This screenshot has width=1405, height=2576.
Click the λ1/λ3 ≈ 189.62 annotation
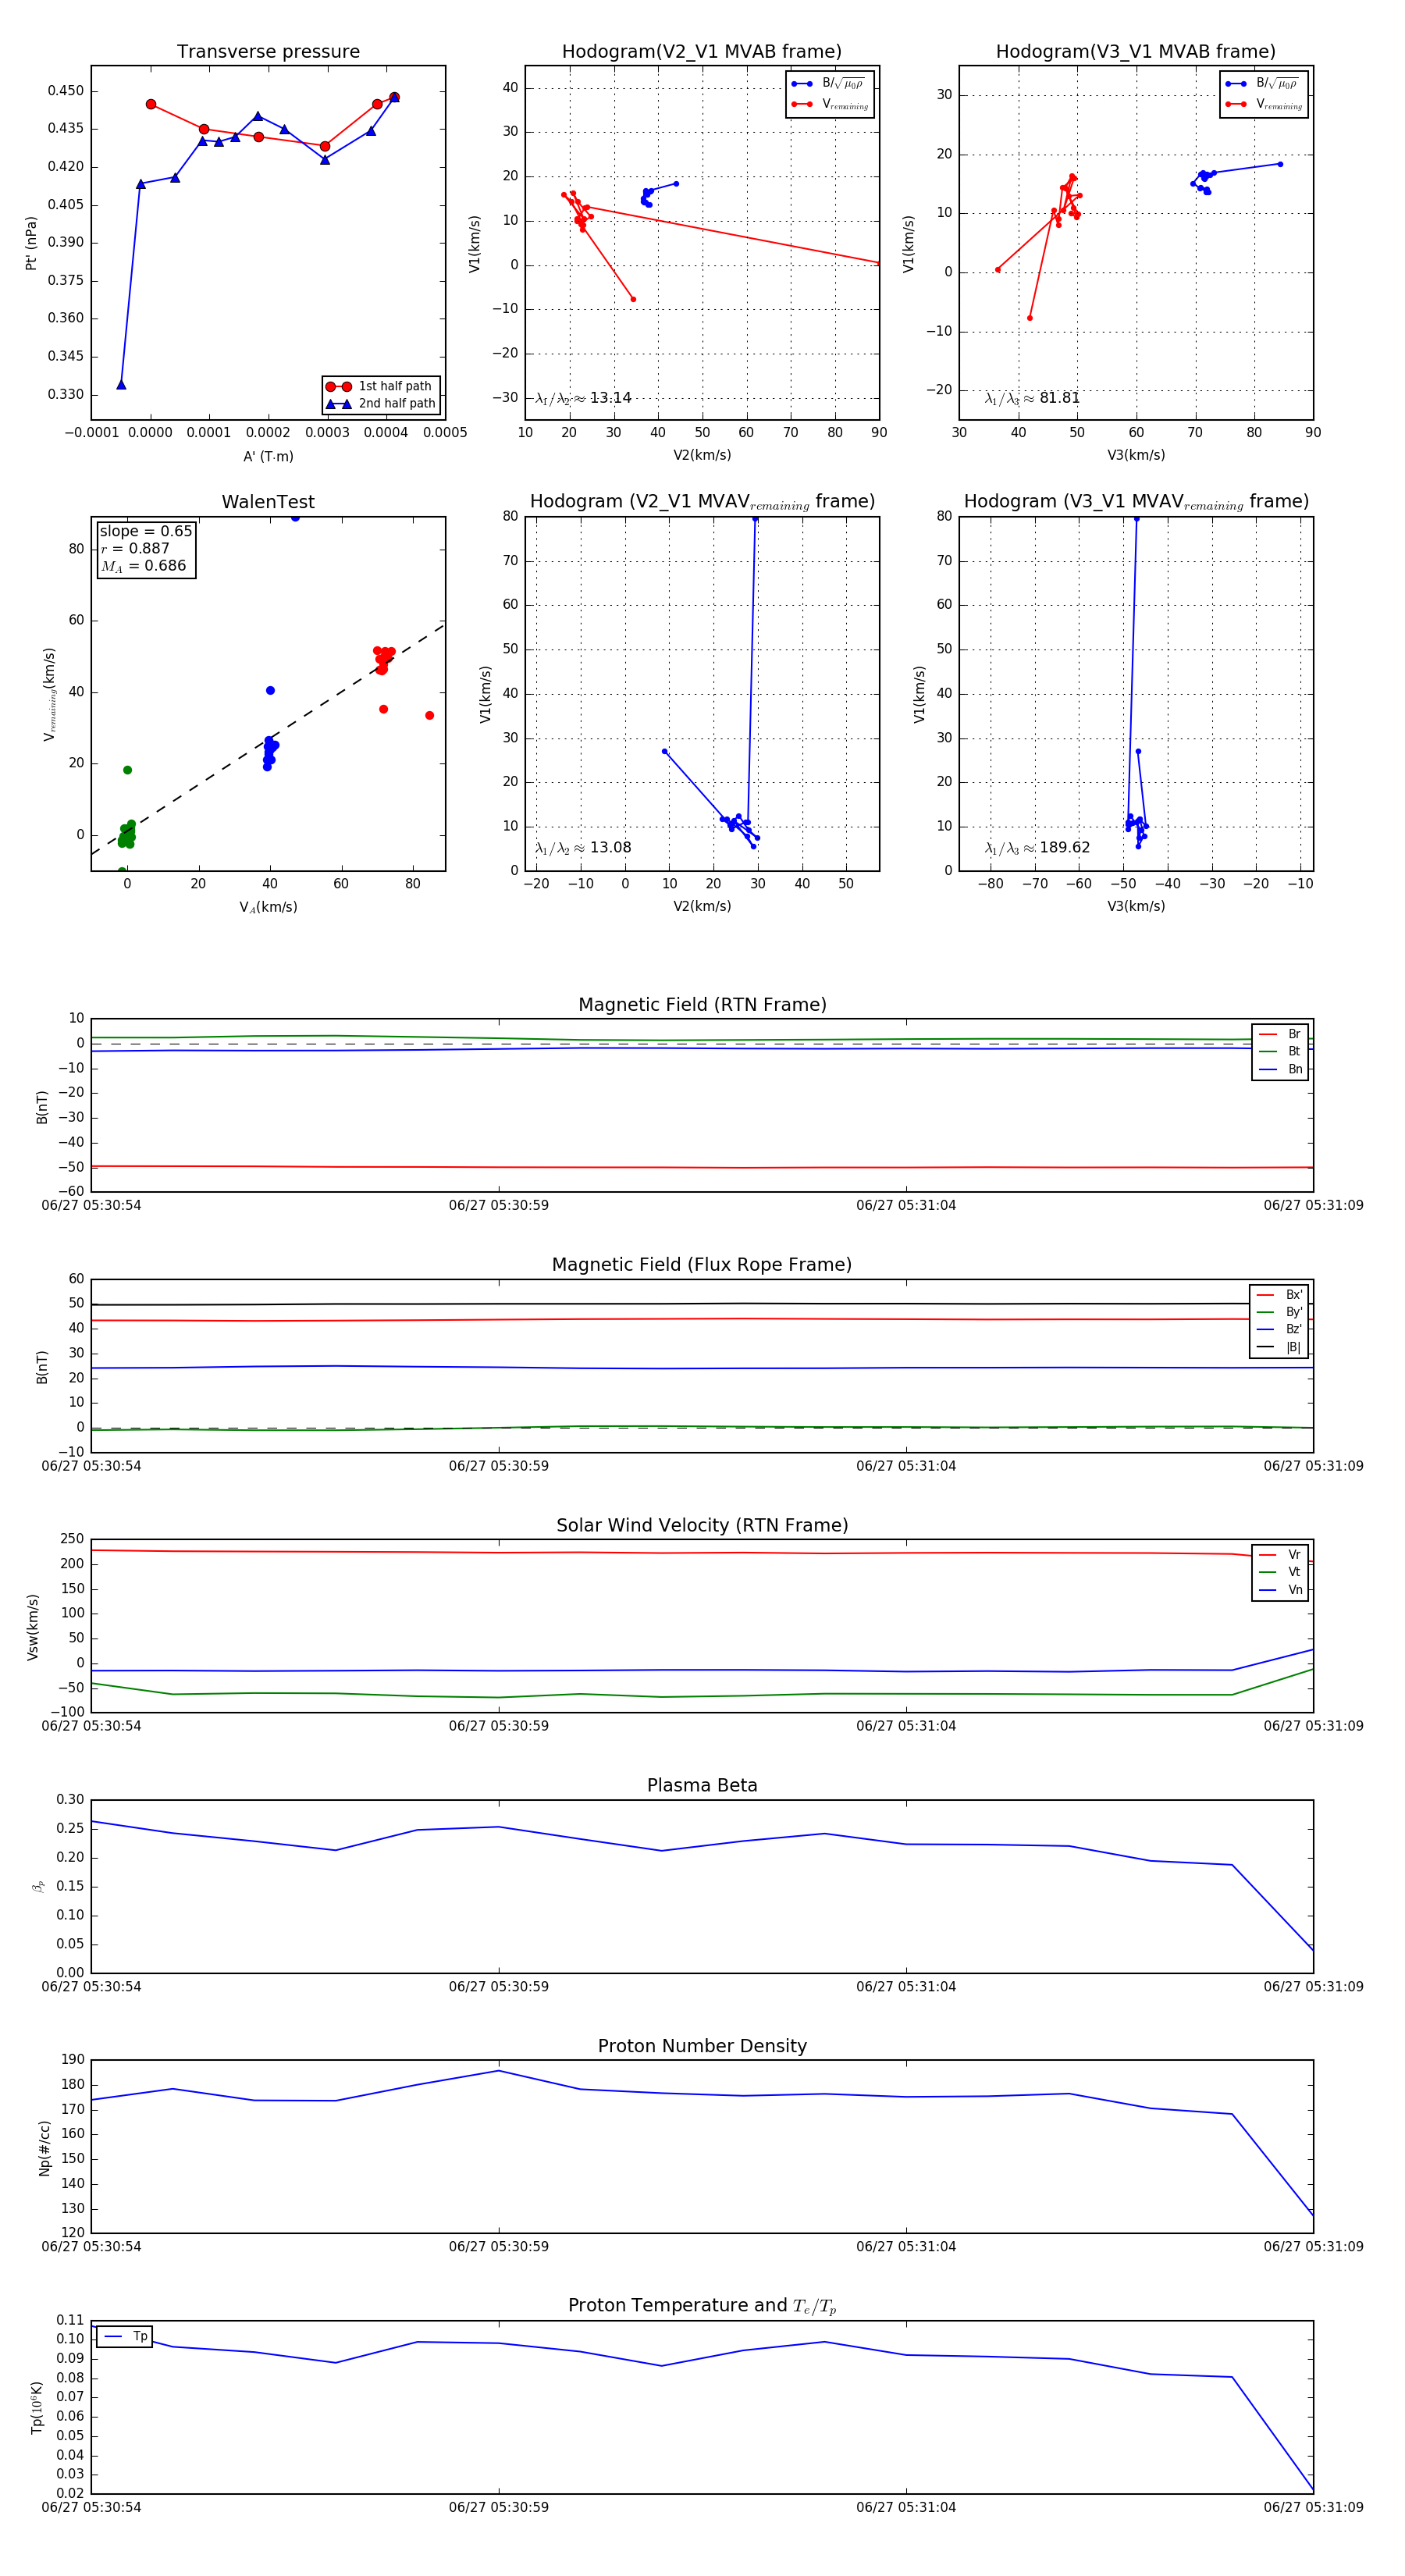1037,848
